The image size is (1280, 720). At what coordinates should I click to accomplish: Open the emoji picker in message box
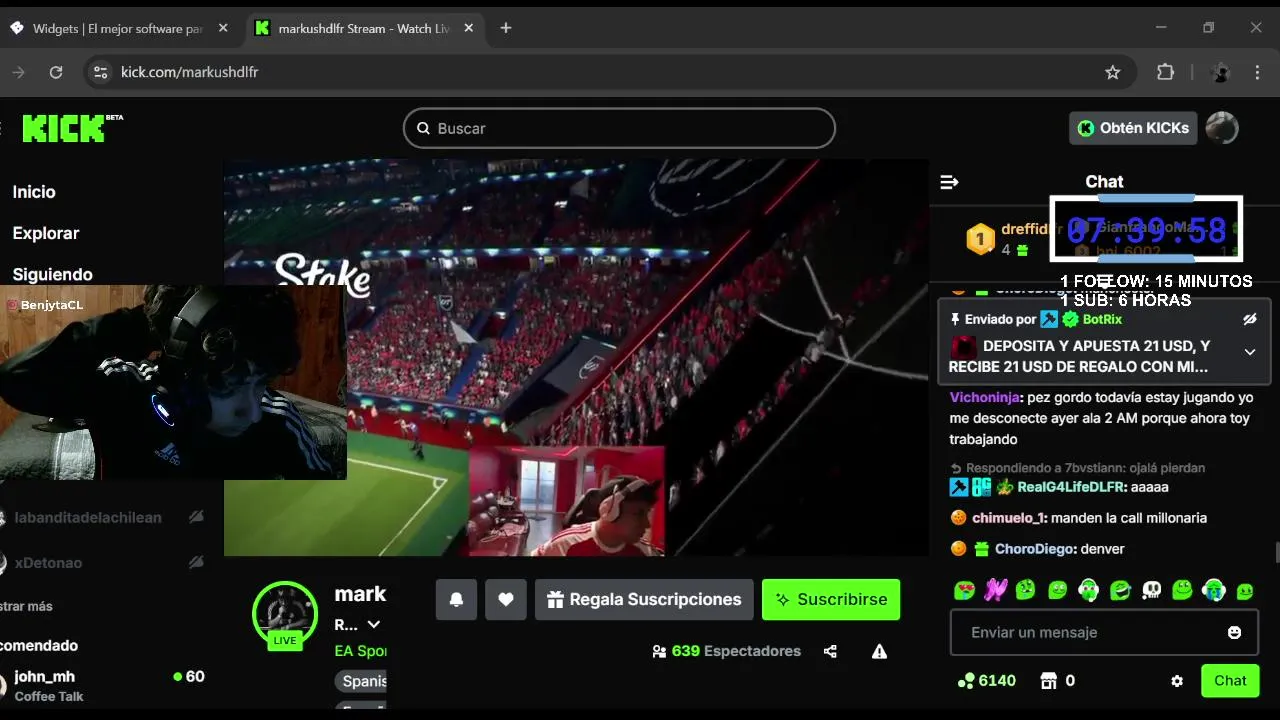(x=1234, y=633)
